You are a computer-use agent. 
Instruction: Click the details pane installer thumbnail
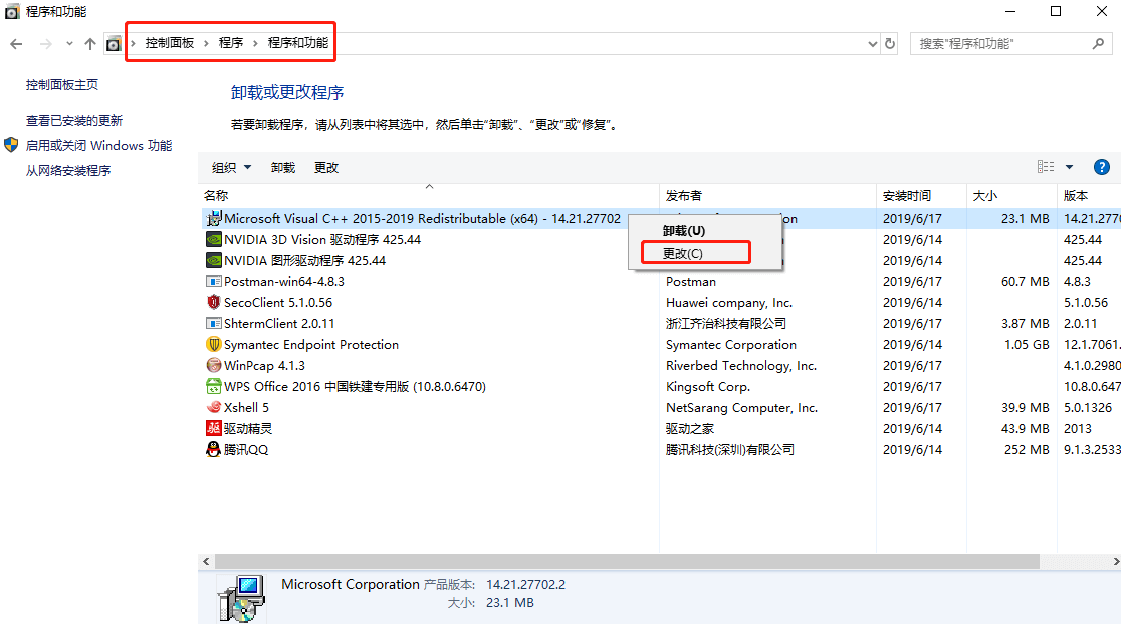click(x=242, y=598)
